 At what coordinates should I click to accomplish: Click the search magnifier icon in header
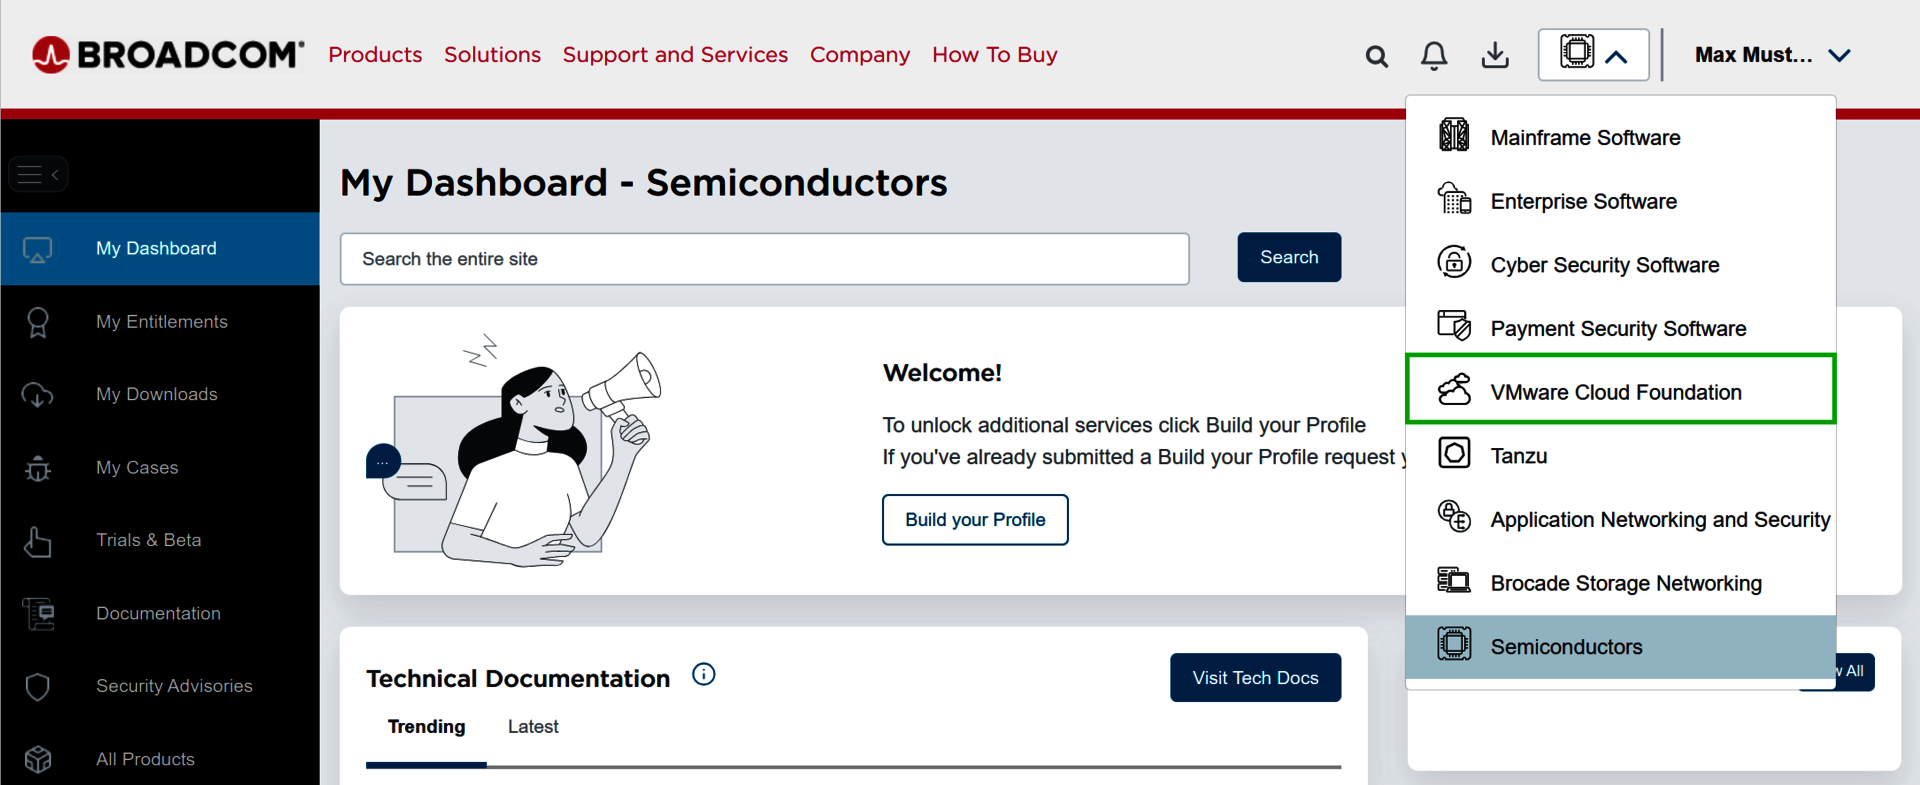click(1376, 56)
